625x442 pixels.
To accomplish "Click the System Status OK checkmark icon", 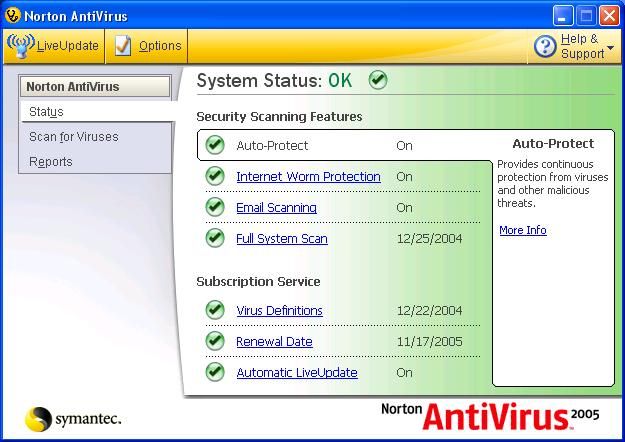I will [378, 80].
